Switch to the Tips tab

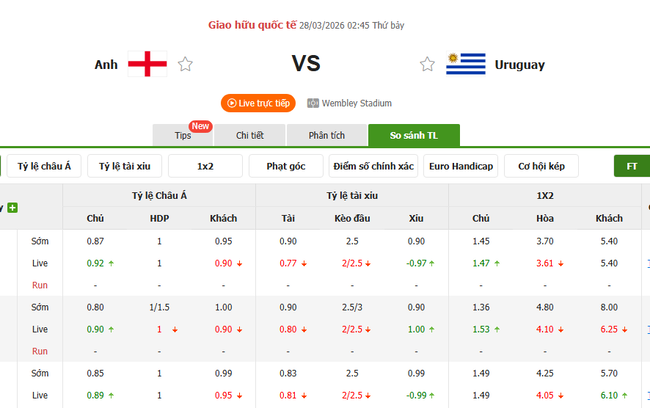(184, 136)
